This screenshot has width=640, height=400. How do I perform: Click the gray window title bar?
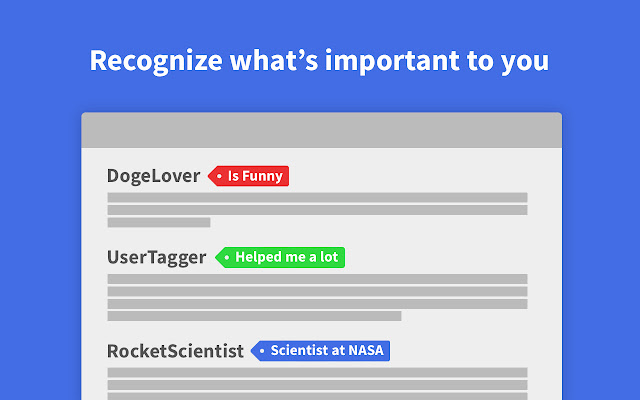322,130
